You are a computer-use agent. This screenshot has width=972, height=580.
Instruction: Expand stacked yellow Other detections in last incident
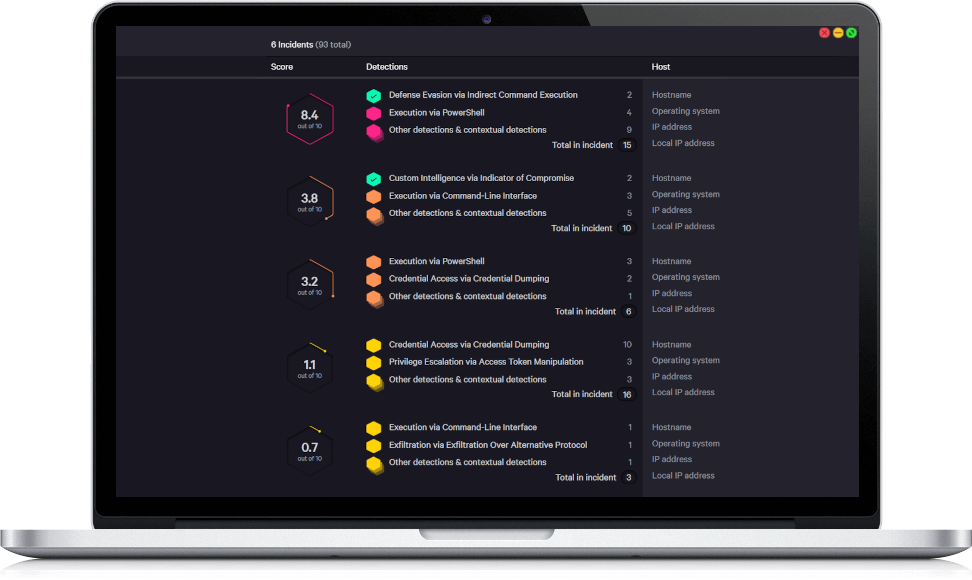click(374, 464)
